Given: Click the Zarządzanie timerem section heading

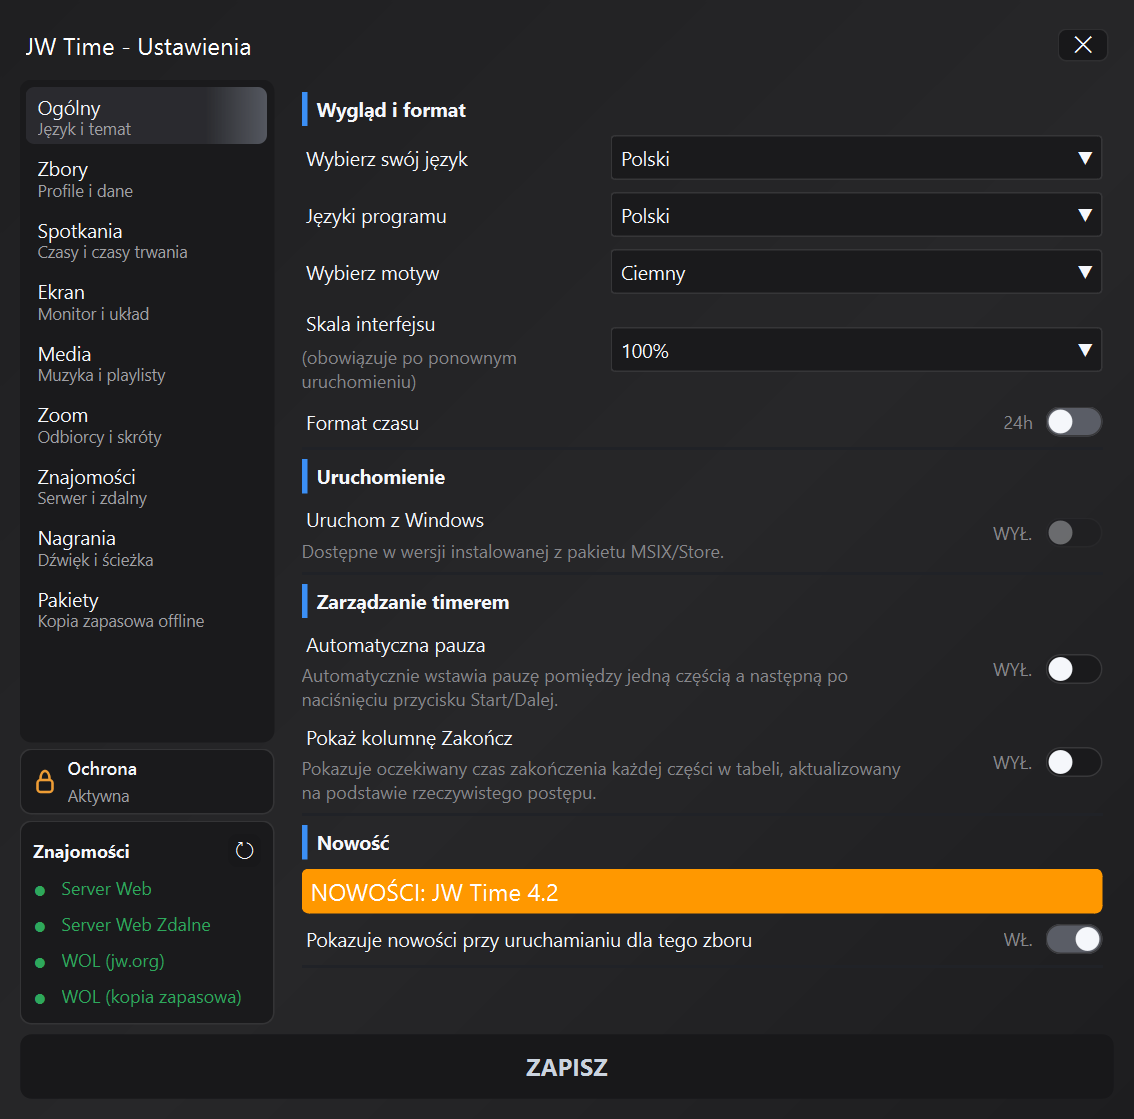Looking at the screenshot, I should (413, 603).
